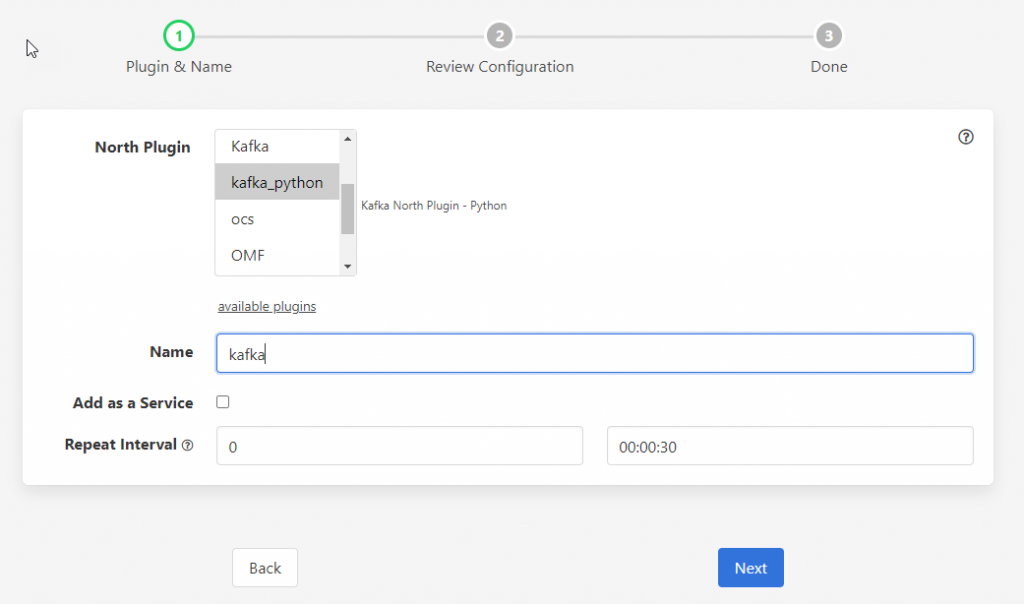Select ocs in the North Plugin list

277,219
